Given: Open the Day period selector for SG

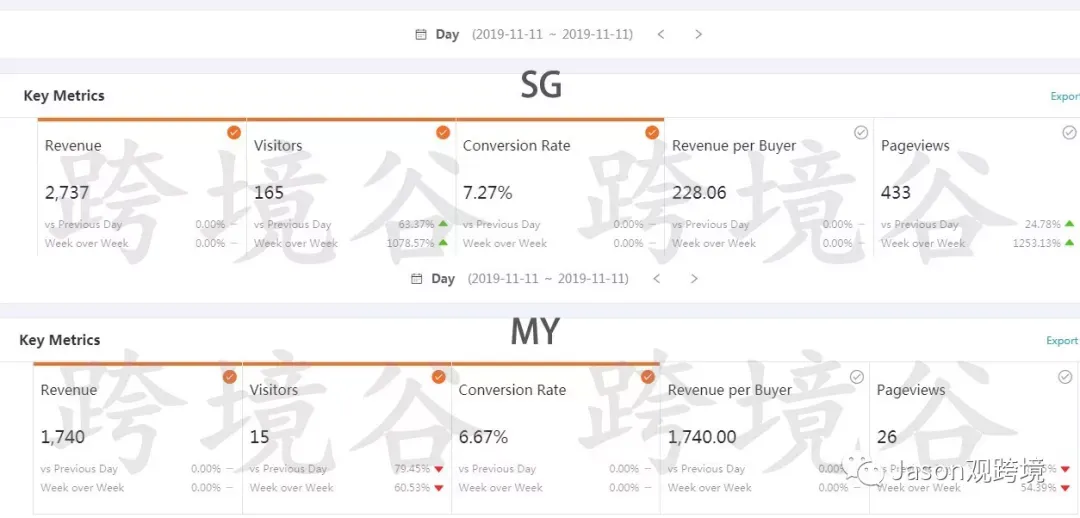Looking at the screenshot, I should [x=447, y=35].
